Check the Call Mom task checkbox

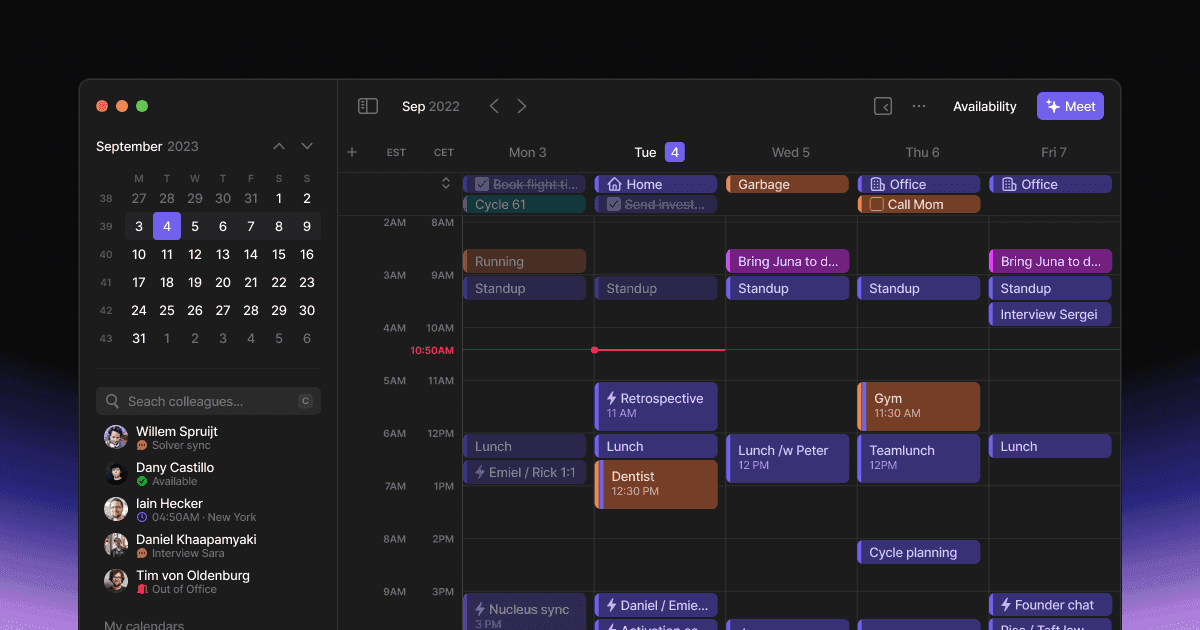click(877, 204)
